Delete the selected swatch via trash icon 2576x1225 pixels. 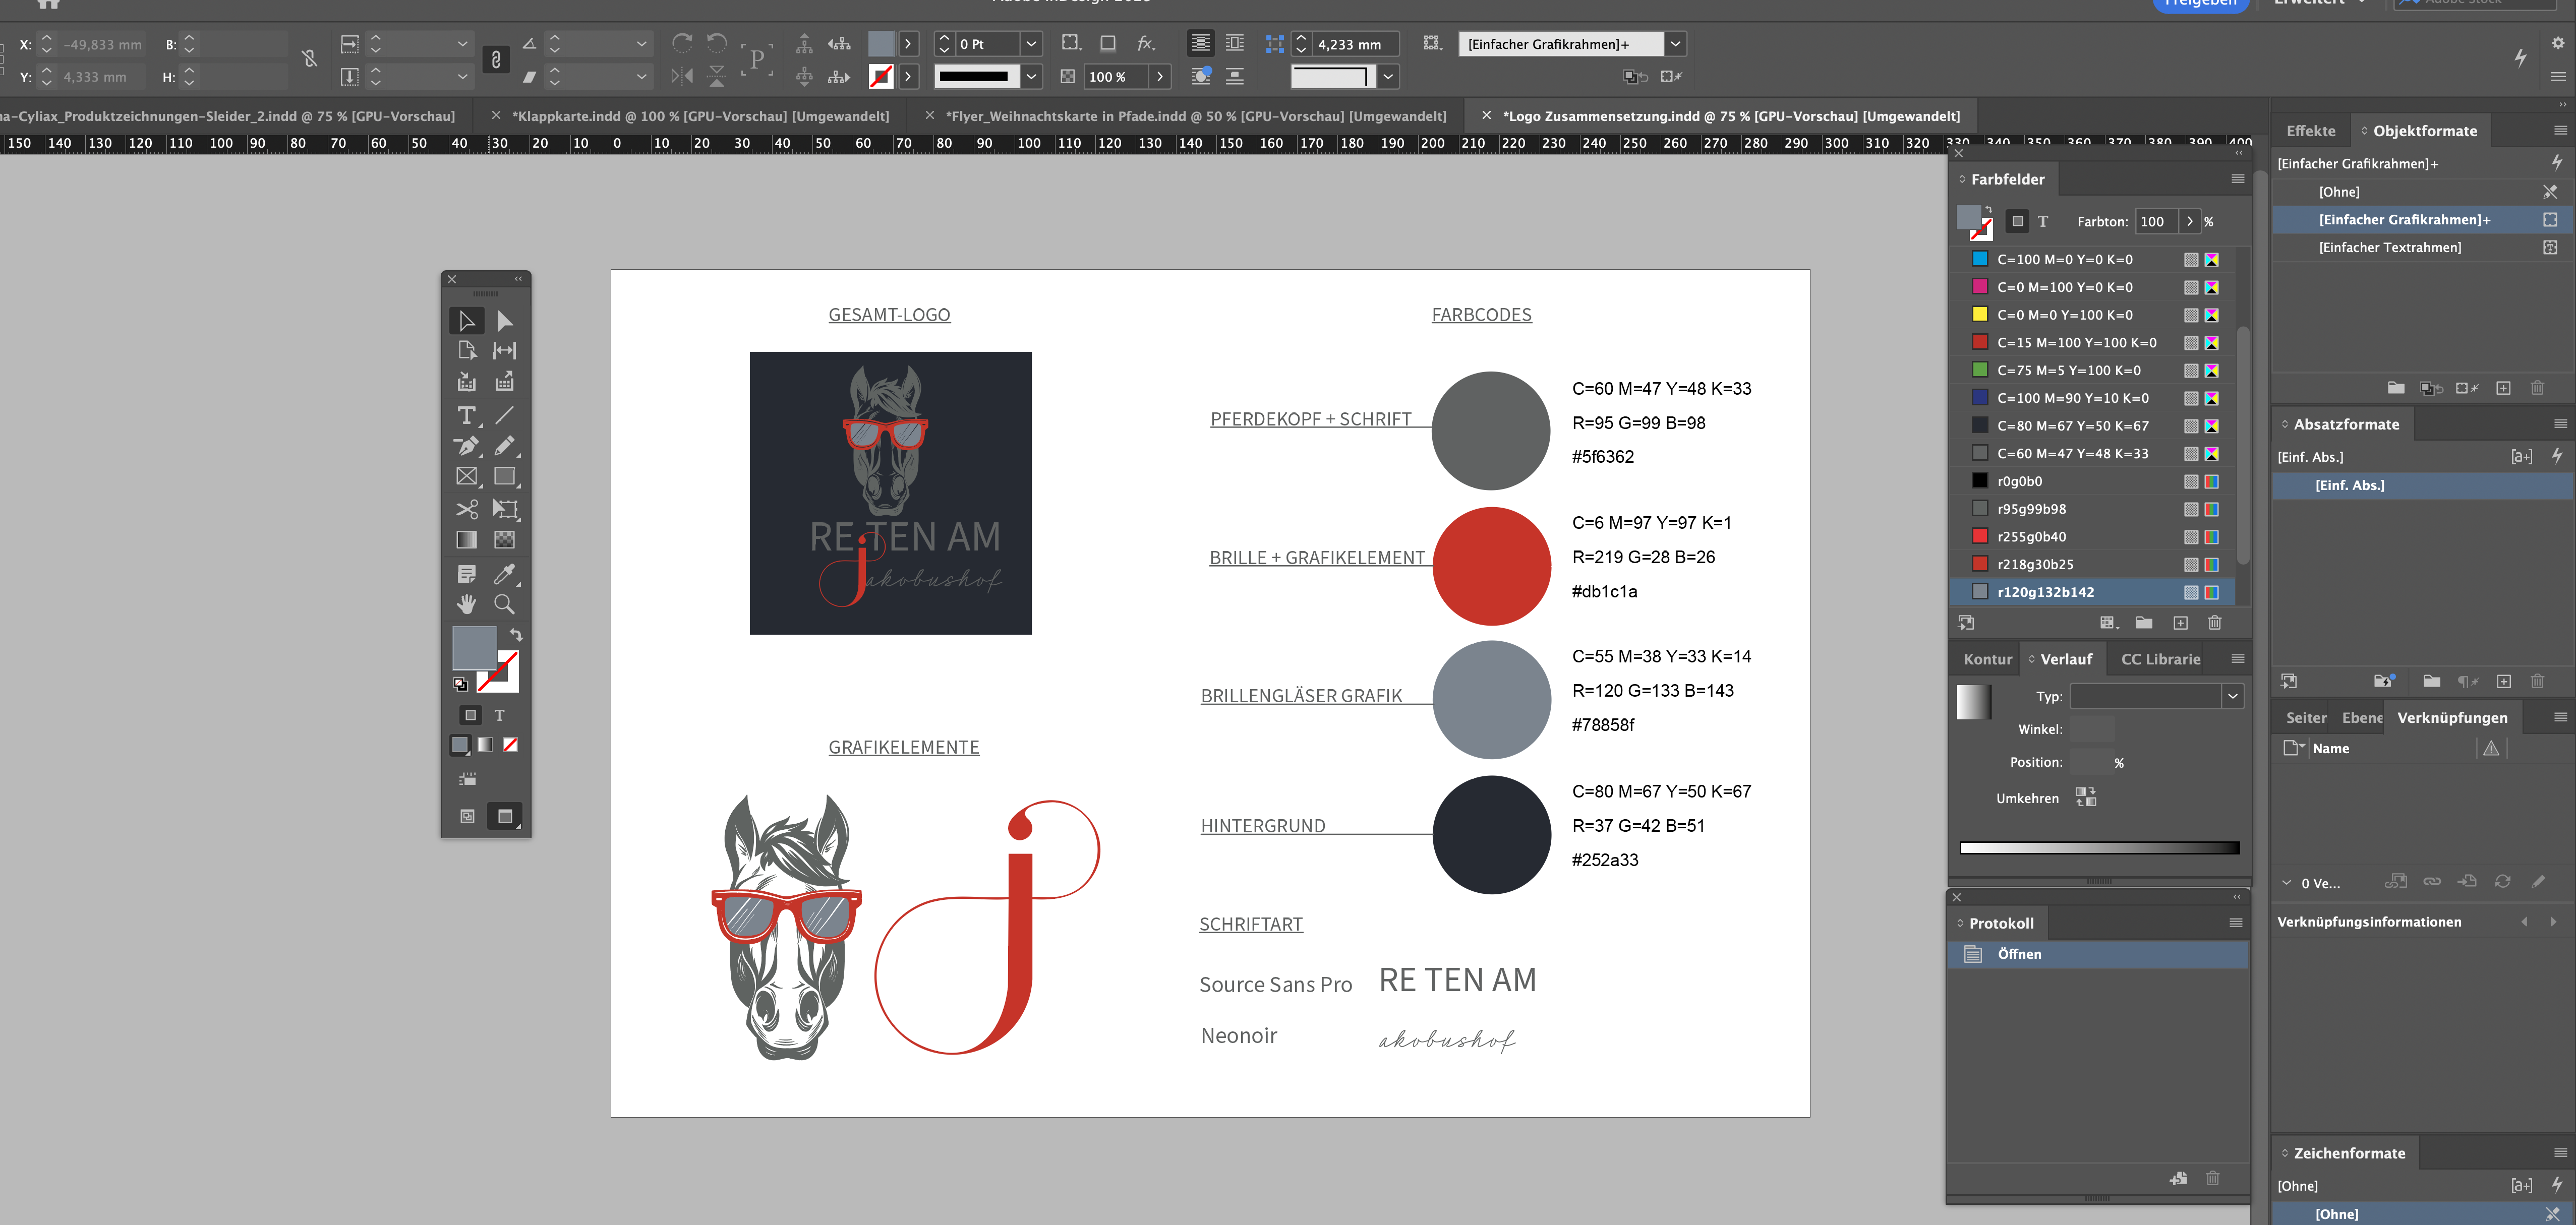point(2215,622)
